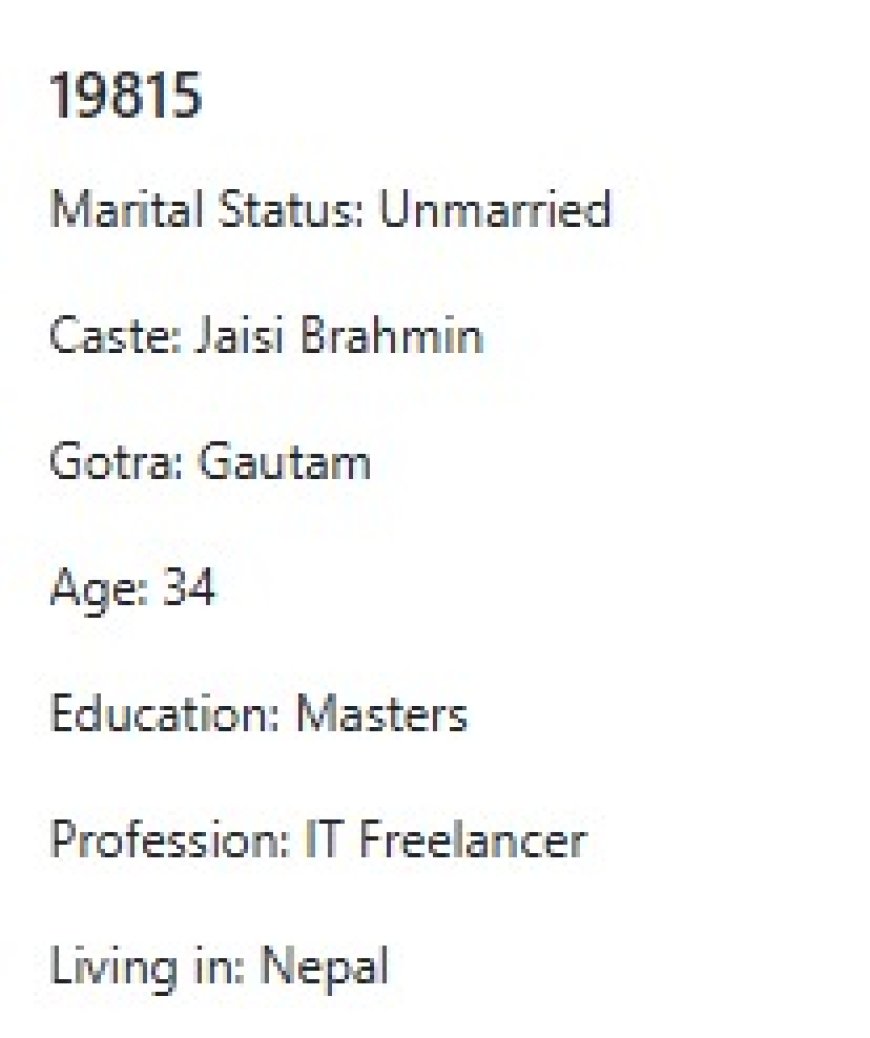870x1038 pixels.
Task: Click the full Education: Masters line
Action: click(x=258, y=715)
